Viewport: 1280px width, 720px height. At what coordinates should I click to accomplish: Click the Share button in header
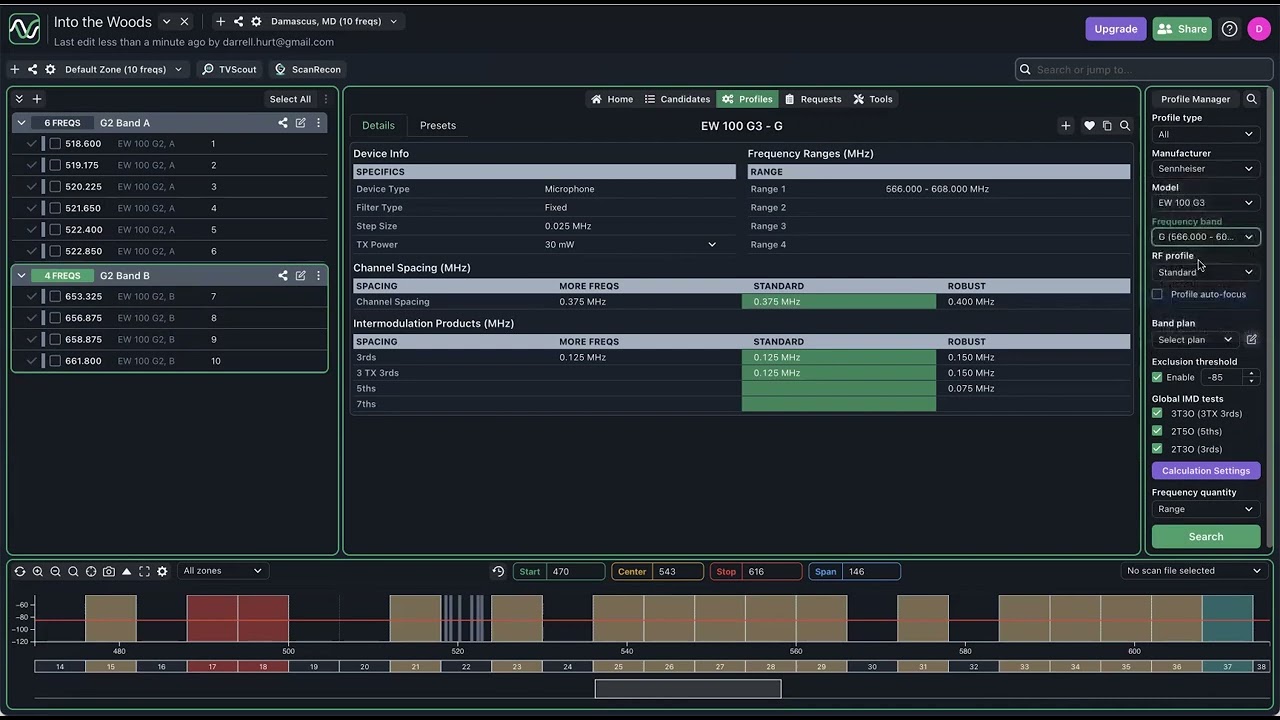(x=1182, y=29)
